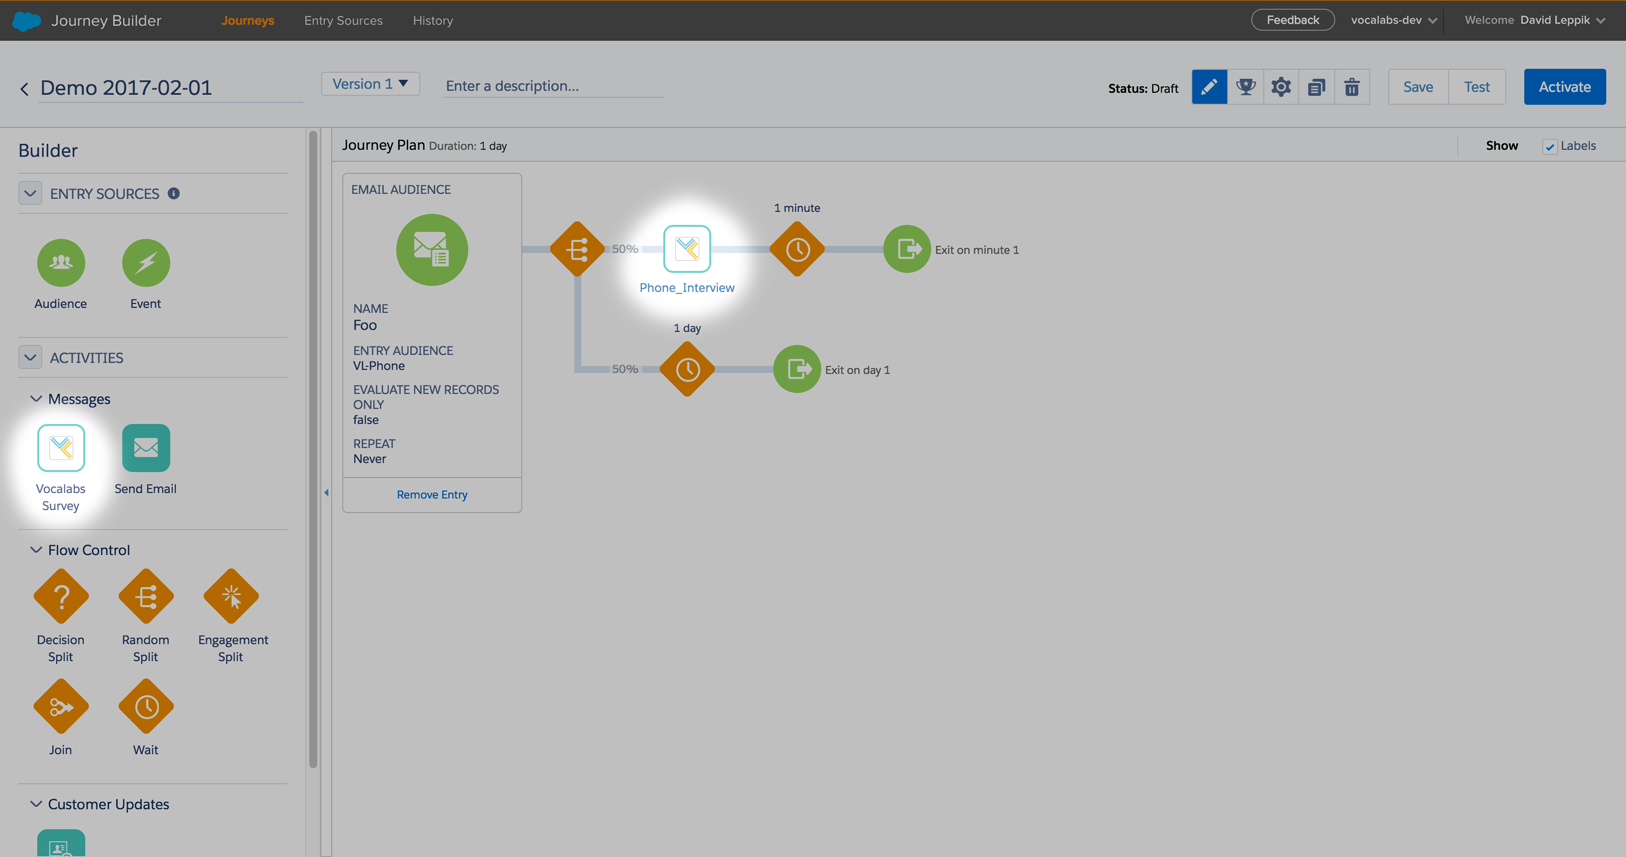Viewport: 1626px width, 857px height.
Task: Pick the Engagement Split icon
Action: 231,597
